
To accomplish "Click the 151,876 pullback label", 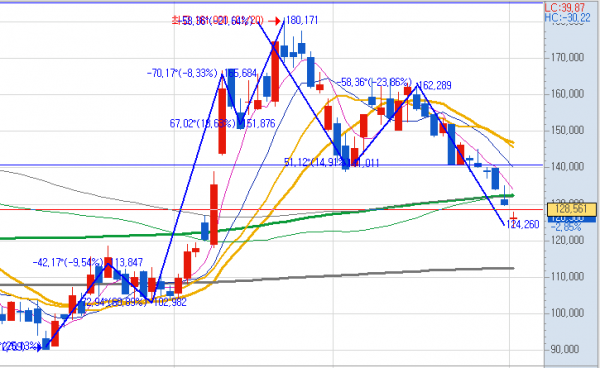I will (259, 124).
